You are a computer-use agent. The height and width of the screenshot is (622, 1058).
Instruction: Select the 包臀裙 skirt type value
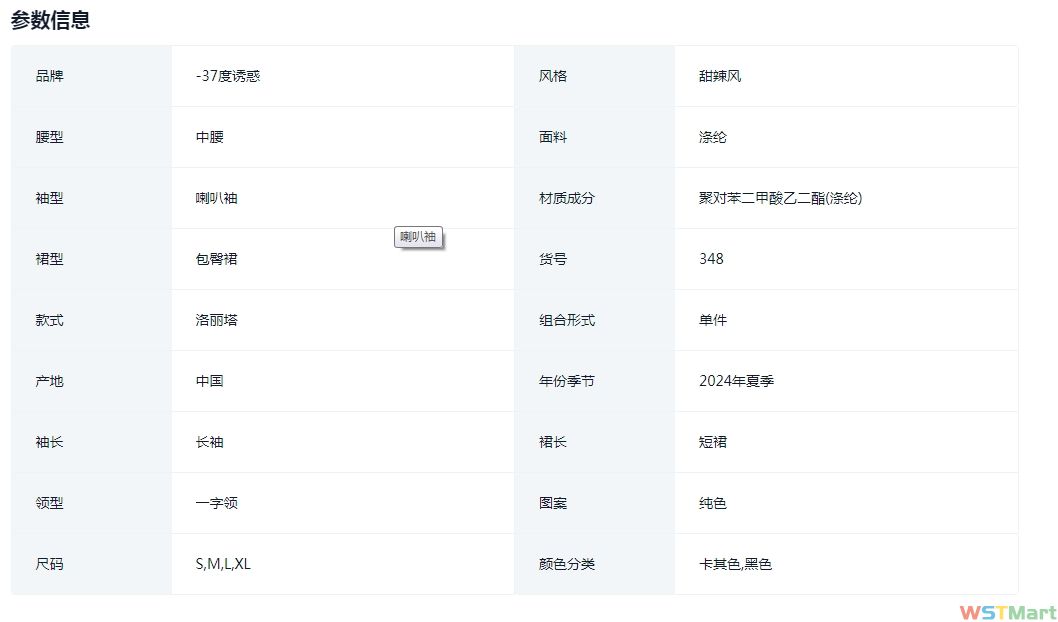tap(217, 259)
